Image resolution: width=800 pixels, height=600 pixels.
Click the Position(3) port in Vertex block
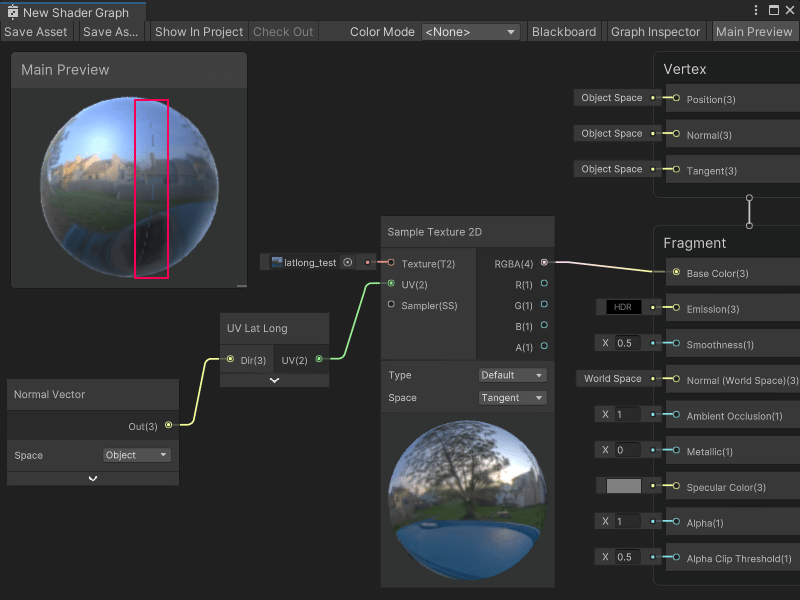pos(679,99)
